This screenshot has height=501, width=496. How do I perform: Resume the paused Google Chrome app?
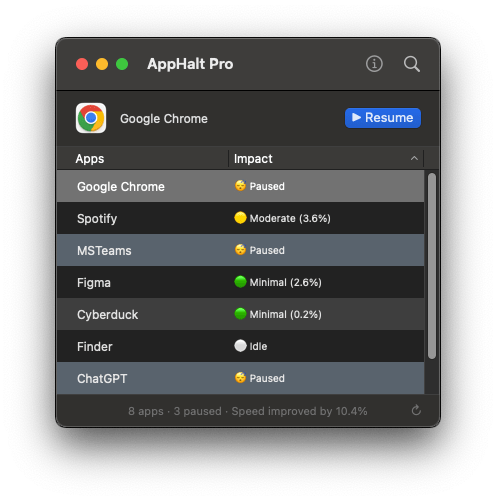click(x=383, y=118)
